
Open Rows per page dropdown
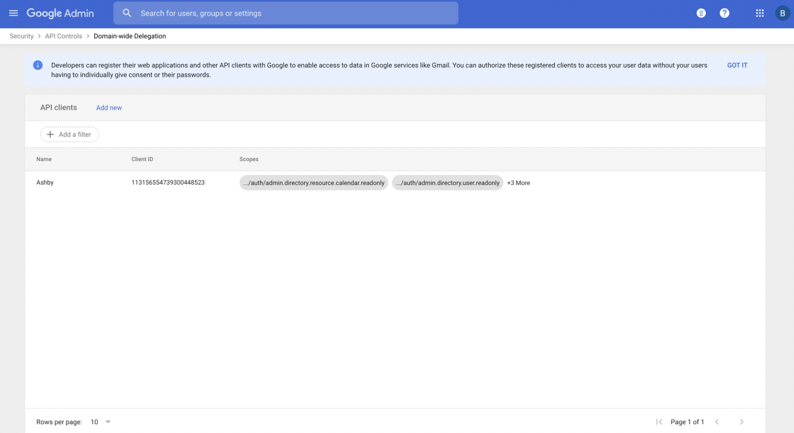tap(100, 422)
